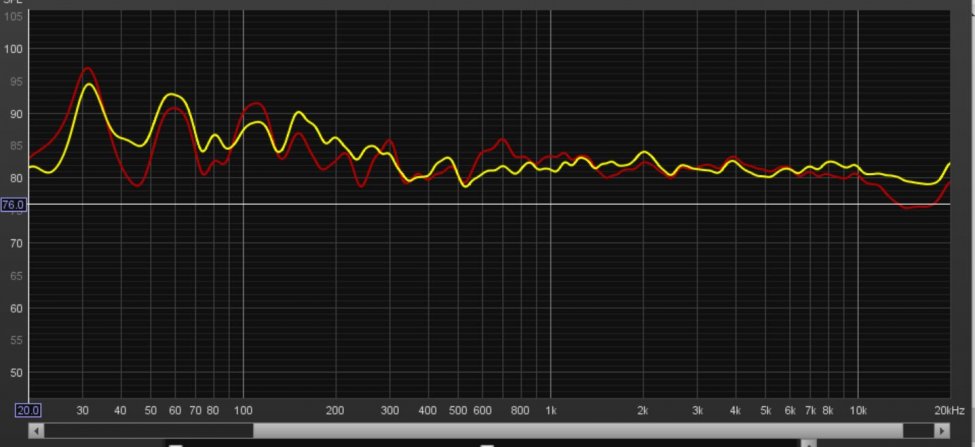Click the 50 SPL axis label
Image resolution: width=975 pixels, height=447 pixels.
[16, 373]
